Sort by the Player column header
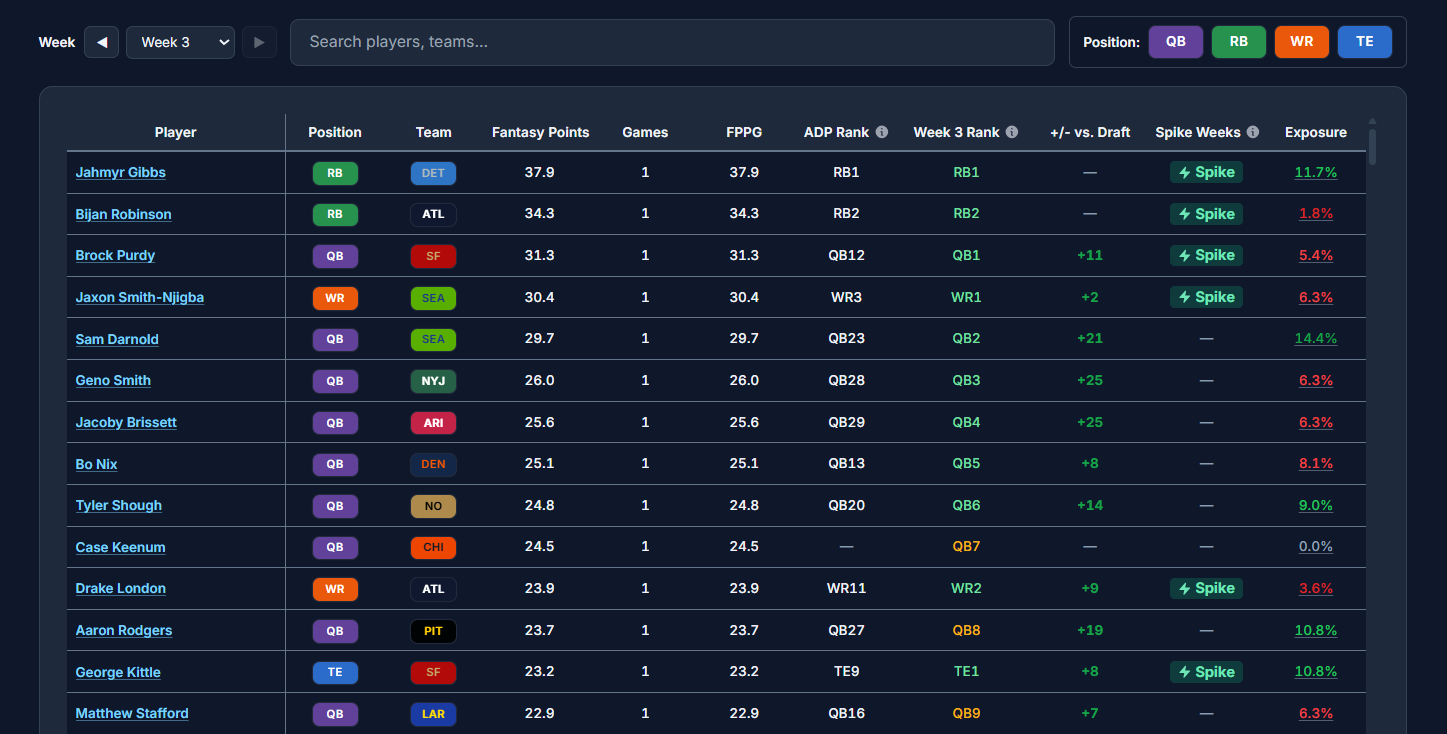 click(x=176, y=132)
